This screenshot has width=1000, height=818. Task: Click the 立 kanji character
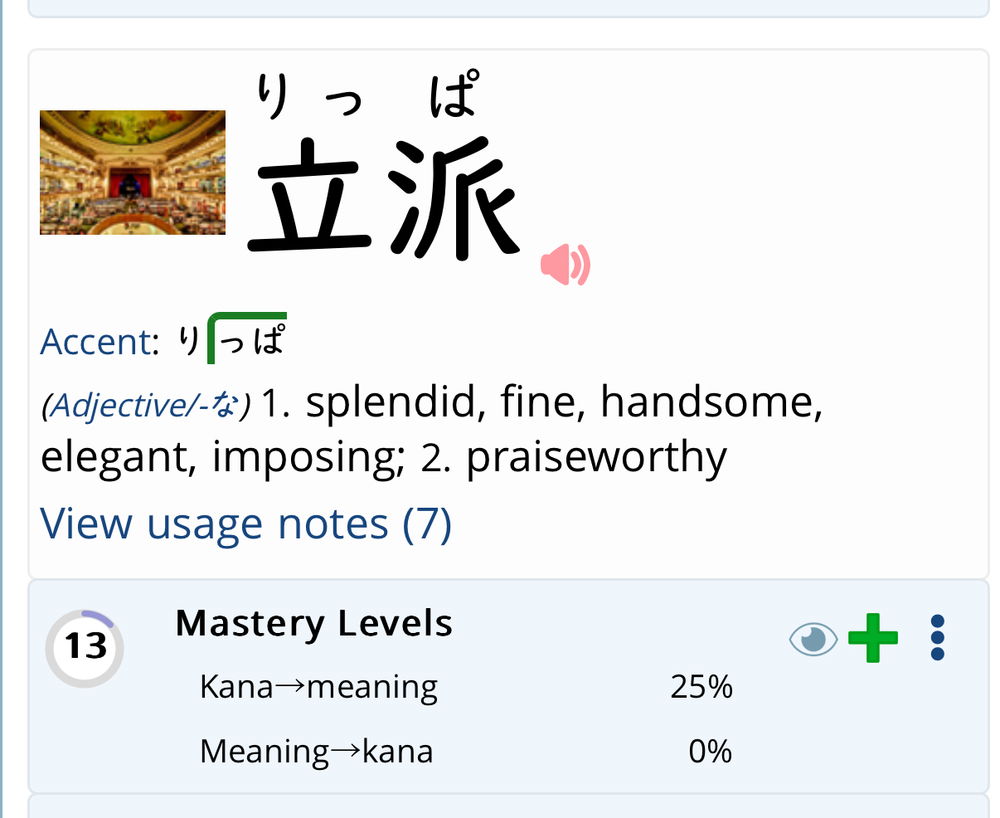[x=310, y=198]
